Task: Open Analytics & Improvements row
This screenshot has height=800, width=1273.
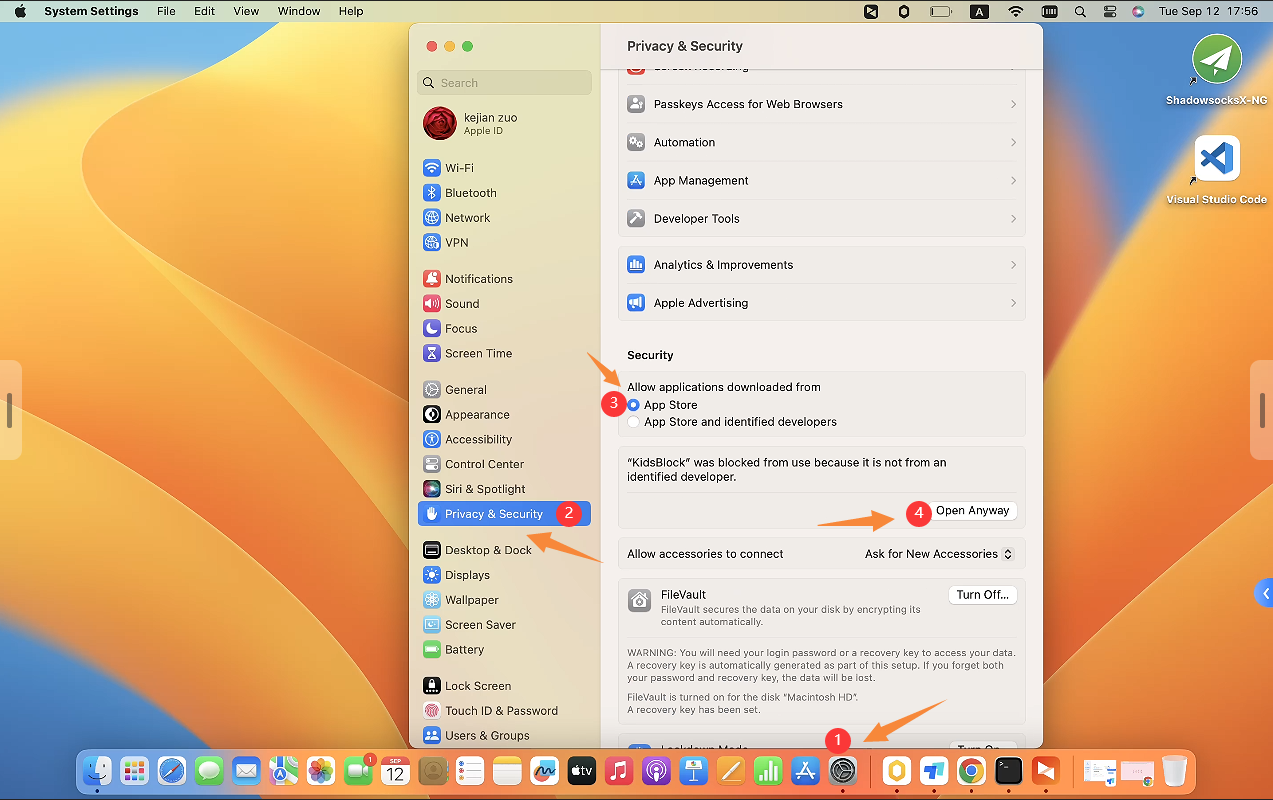Action: click(x=822, y=265)
